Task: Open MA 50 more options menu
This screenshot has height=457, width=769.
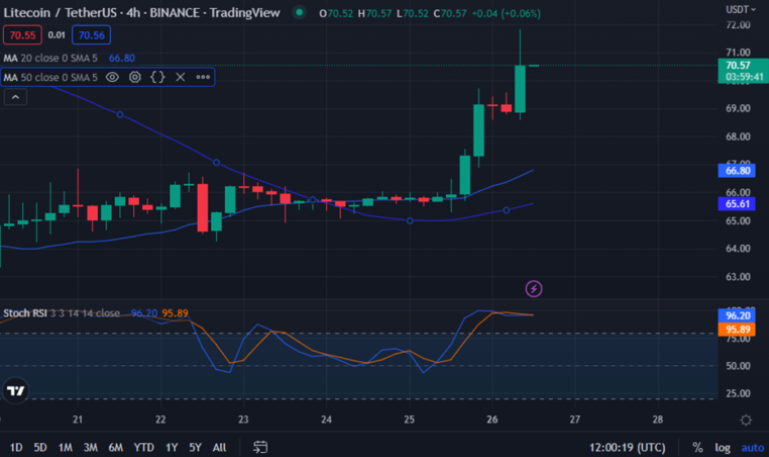Action: (x=203, y=77)
